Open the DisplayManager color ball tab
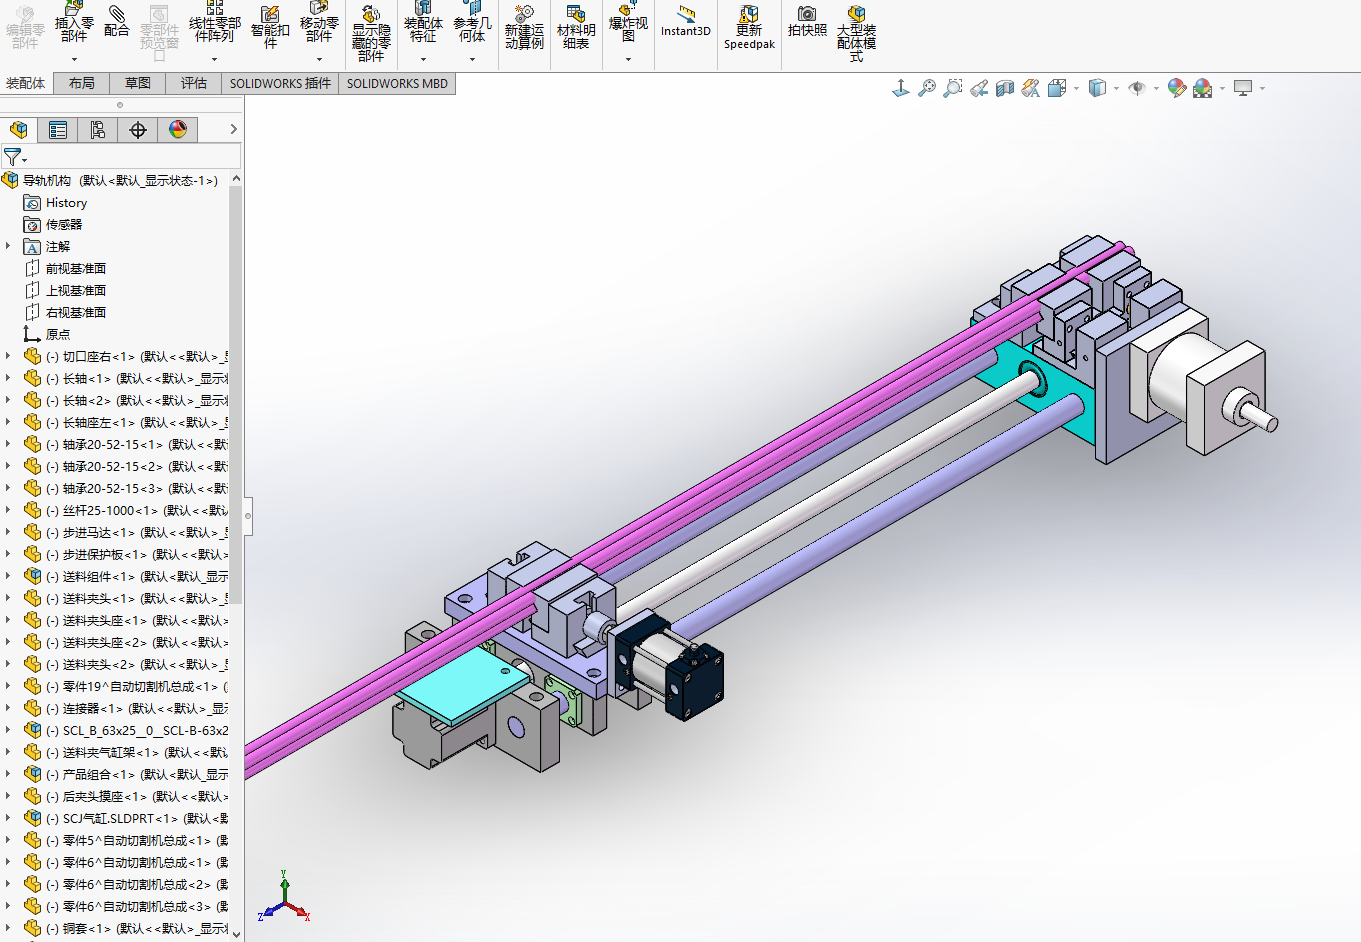The image size is (1361, 942). [x=178, y=130]
